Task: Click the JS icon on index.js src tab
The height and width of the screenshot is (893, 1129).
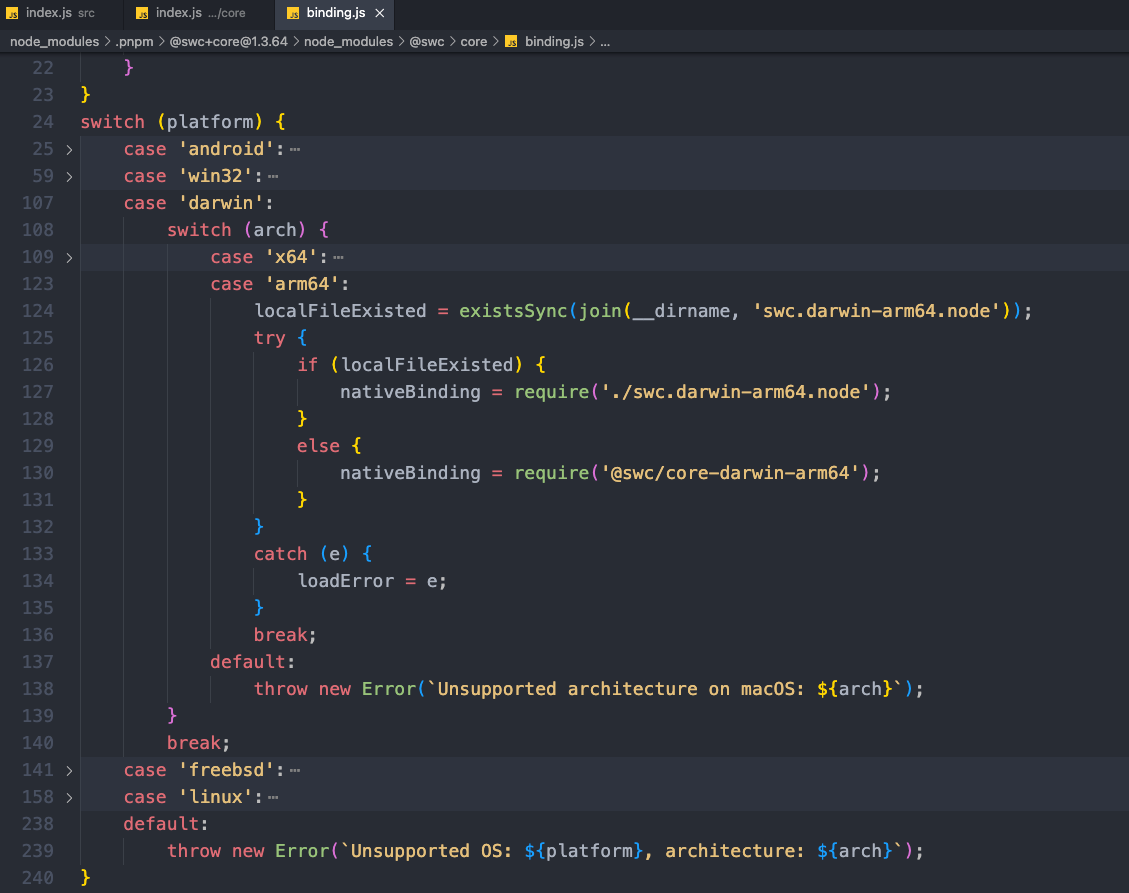Action: pyautogui.click(x=12, y=13)
